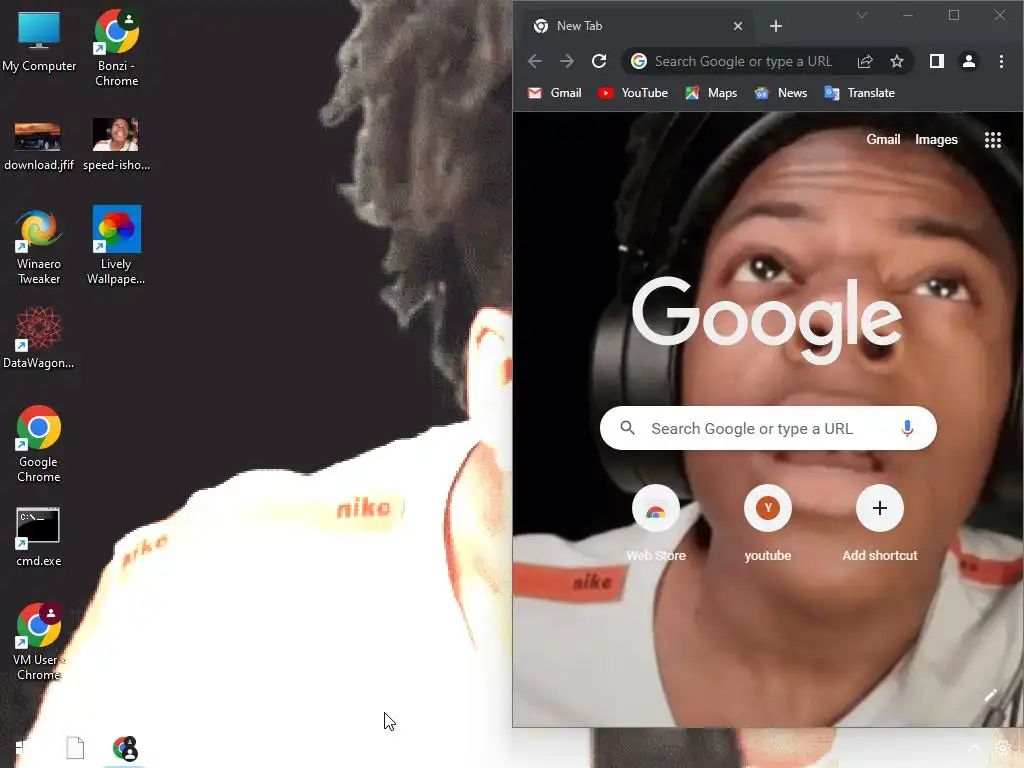Open the Bonzi - Chrome desktop shortcut

coord(116,47)
